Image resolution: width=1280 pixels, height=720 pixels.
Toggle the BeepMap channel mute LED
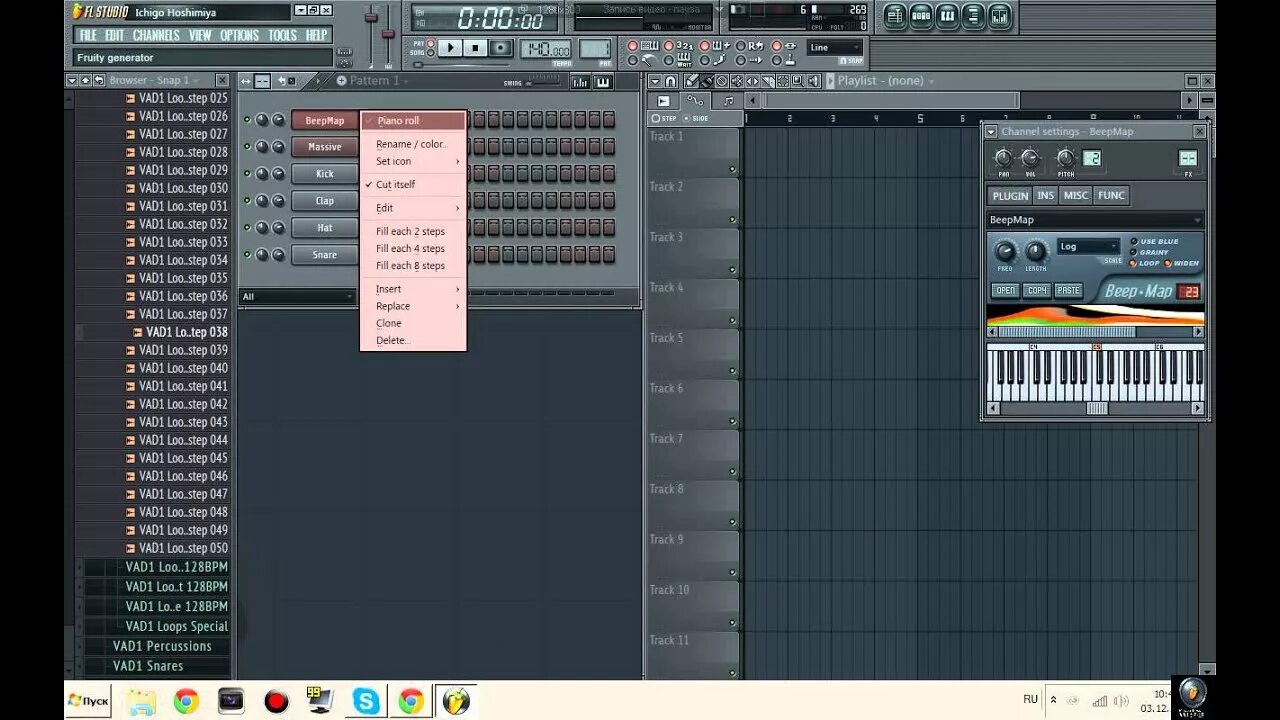tap(247, 120)
